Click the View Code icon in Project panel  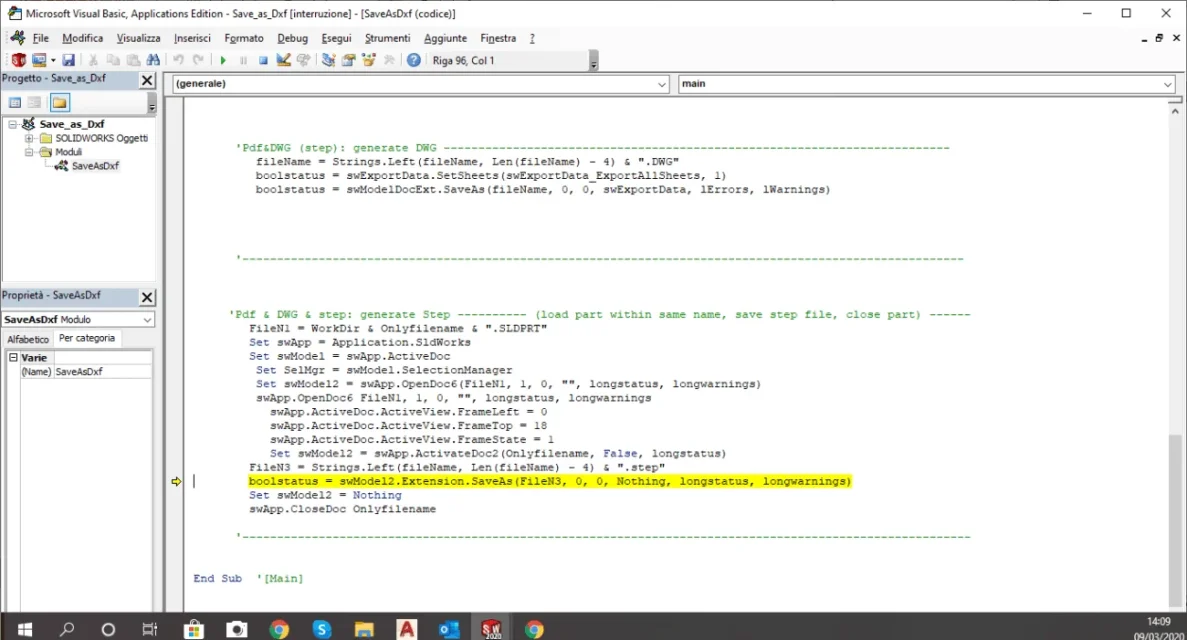coord(14,102)
